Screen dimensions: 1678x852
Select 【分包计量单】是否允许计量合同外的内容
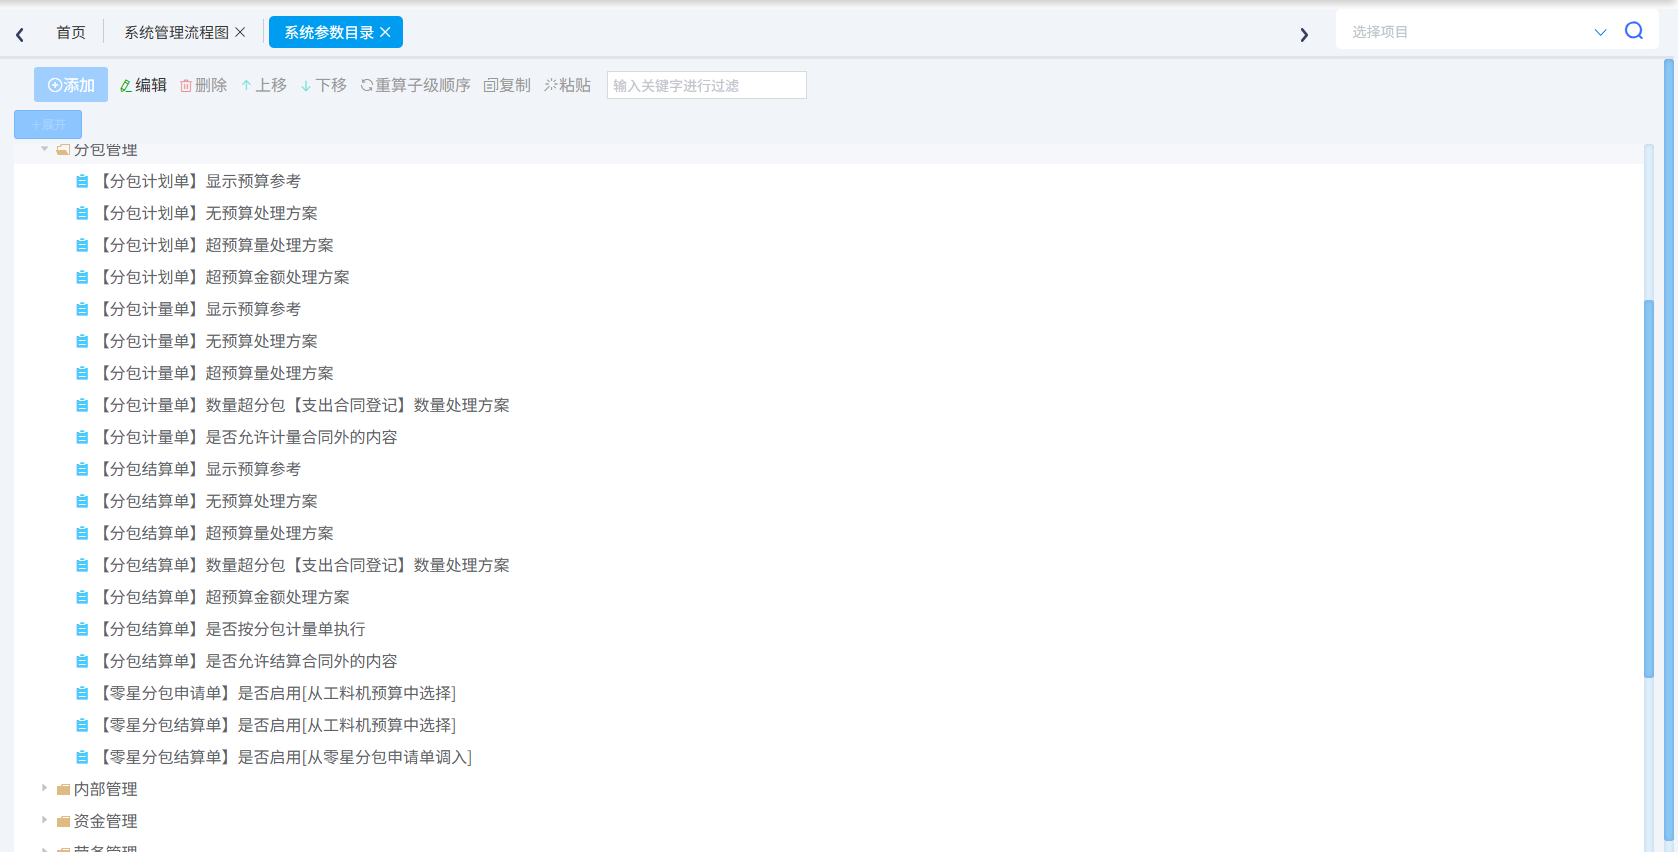tap(248, 437)
